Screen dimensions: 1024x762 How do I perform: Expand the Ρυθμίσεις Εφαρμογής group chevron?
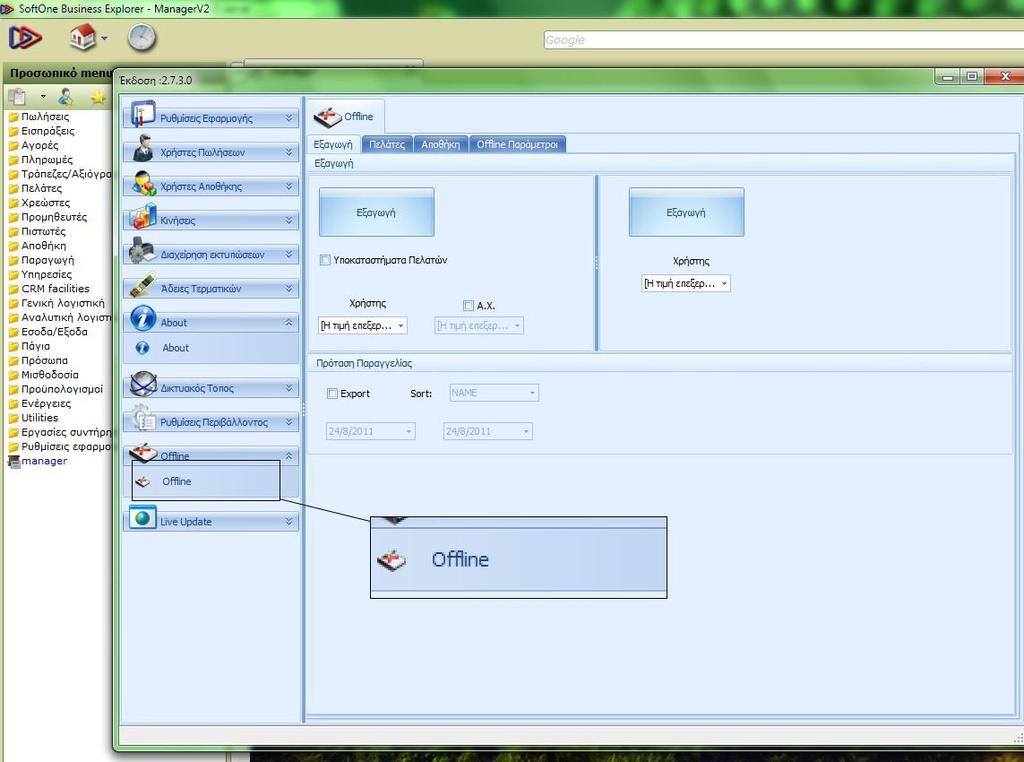[x=289, y=118]
